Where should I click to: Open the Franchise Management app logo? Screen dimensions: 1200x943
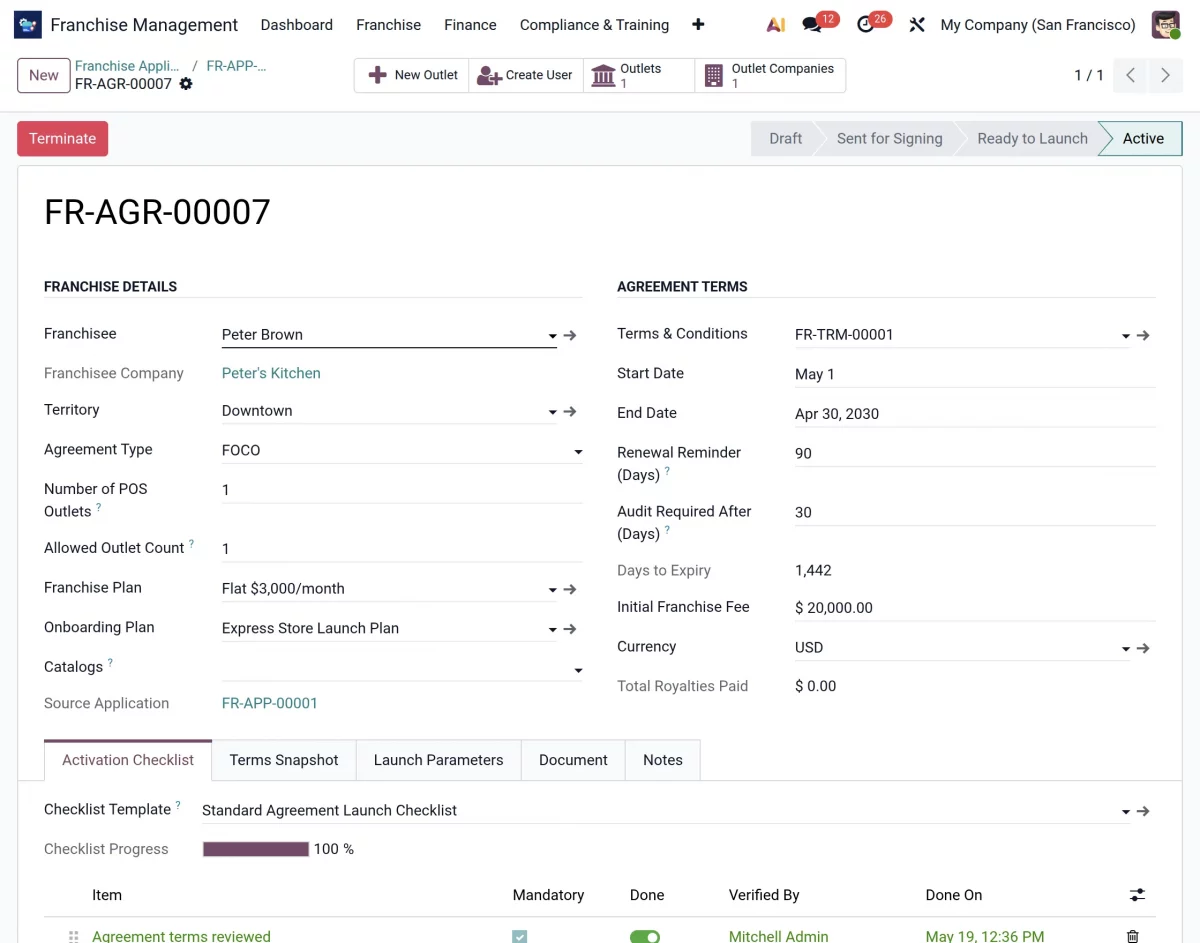28,25
